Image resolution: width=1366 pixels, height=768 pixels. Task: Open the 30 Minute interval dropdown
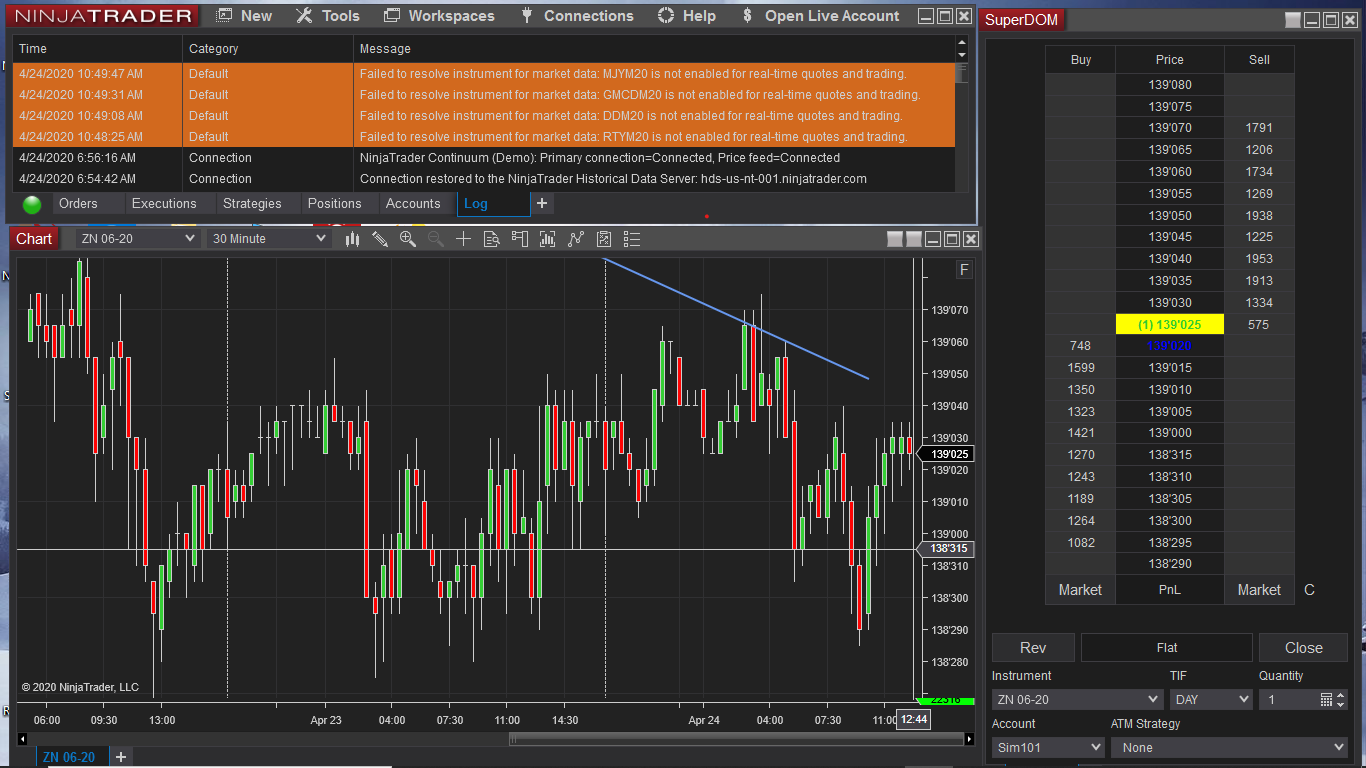coord(269,239)
